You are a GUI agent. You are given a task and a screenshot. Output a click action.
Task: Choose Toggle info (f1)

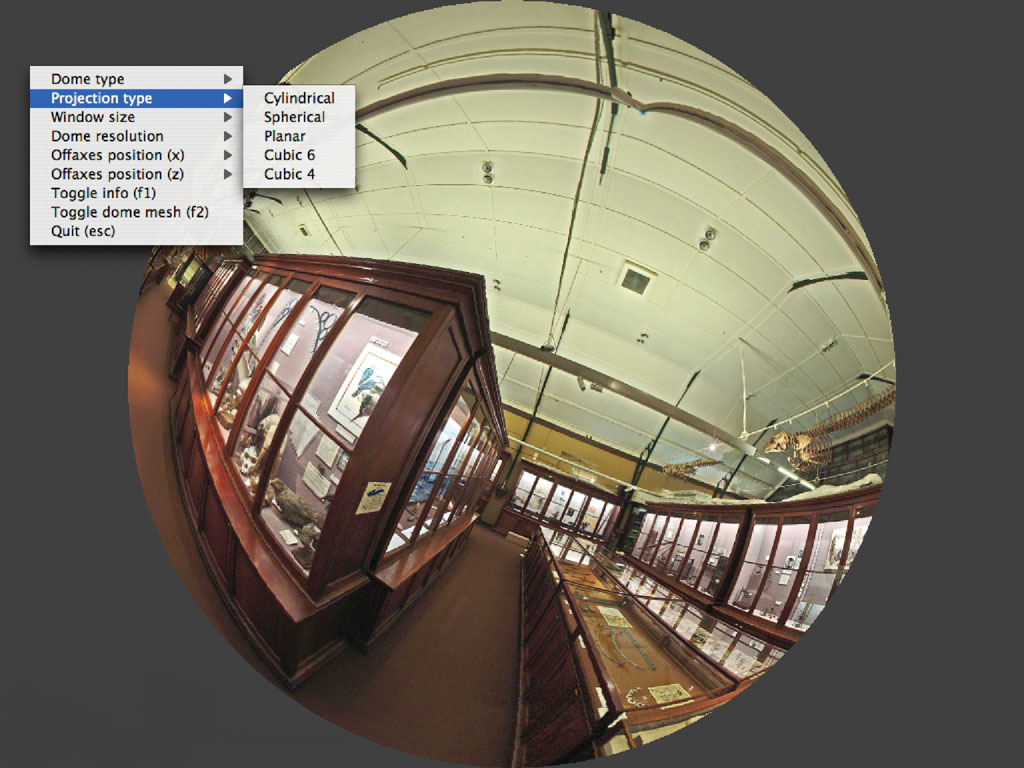point(136,193)
